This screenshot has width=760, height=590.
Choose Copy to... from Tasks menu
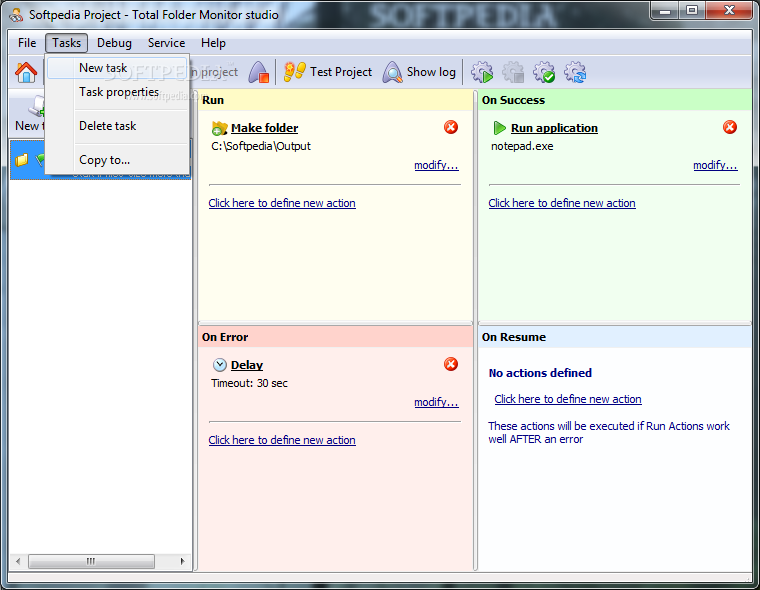tap(117, 160)
